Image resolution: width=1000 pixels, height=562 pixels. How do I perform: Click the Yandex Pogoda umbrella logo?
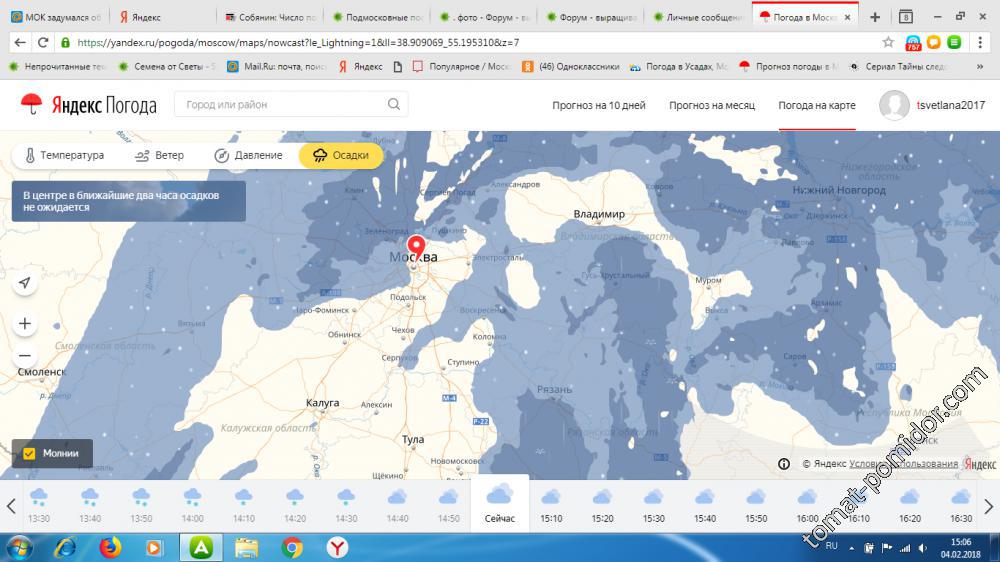point(31,104)
